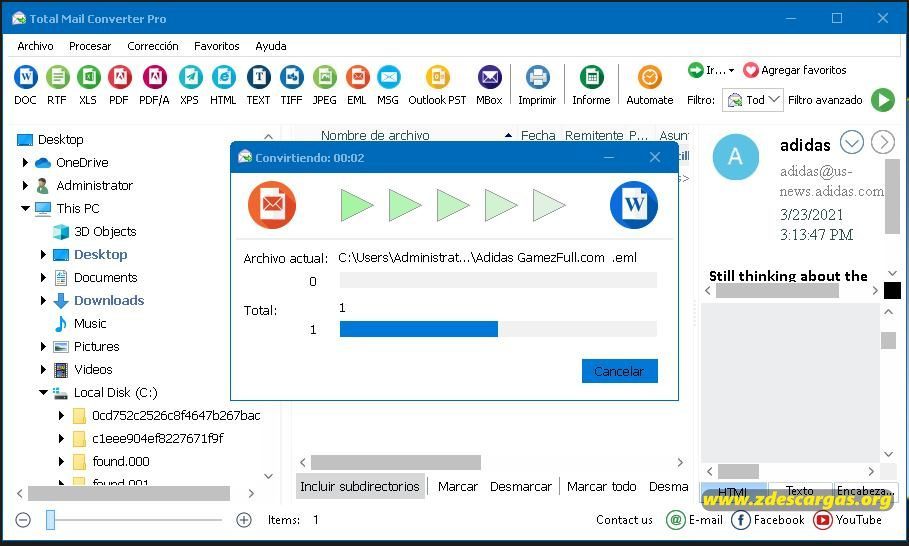Expand the Documents folder node
Image resolution: width=909 pixels, height=546 pixels.
click(43, 278)
